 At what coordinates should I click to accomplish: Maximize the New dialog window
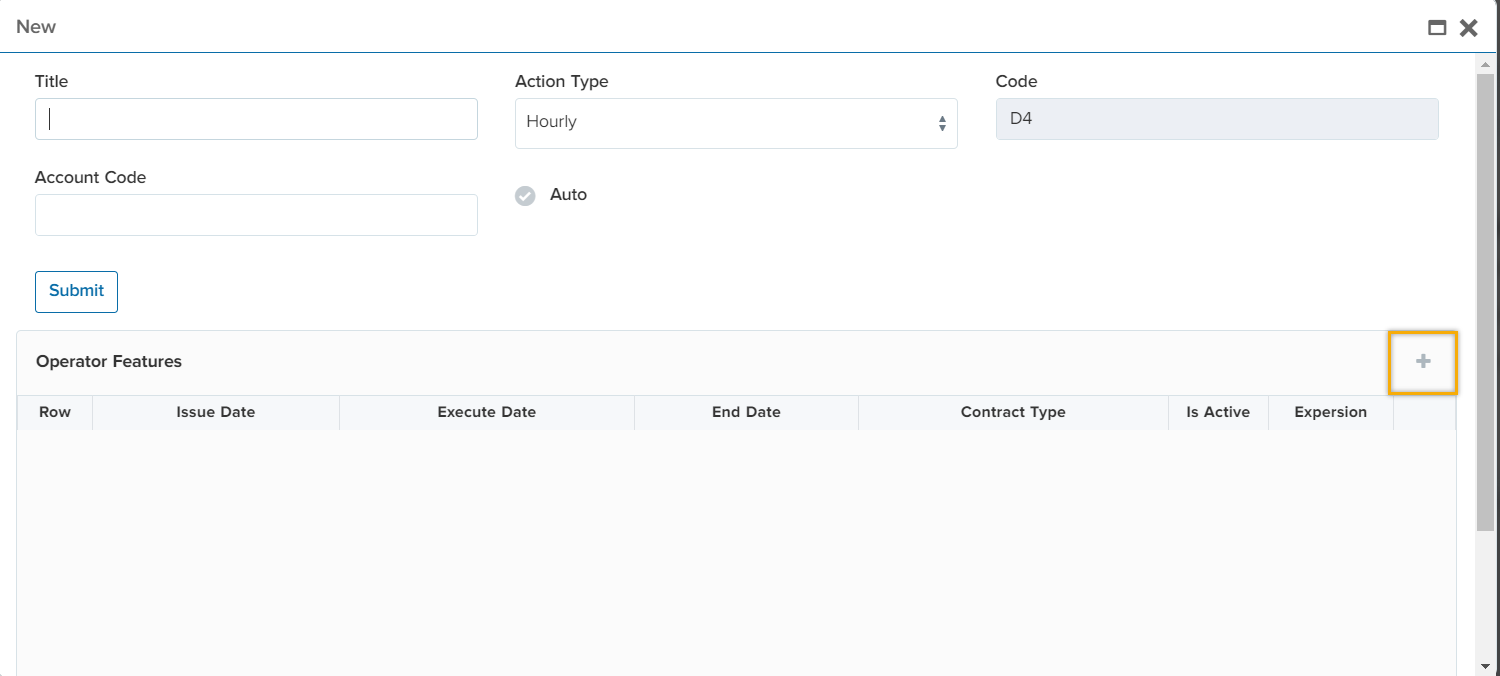pyautogui.click(x=1437, y=28)
